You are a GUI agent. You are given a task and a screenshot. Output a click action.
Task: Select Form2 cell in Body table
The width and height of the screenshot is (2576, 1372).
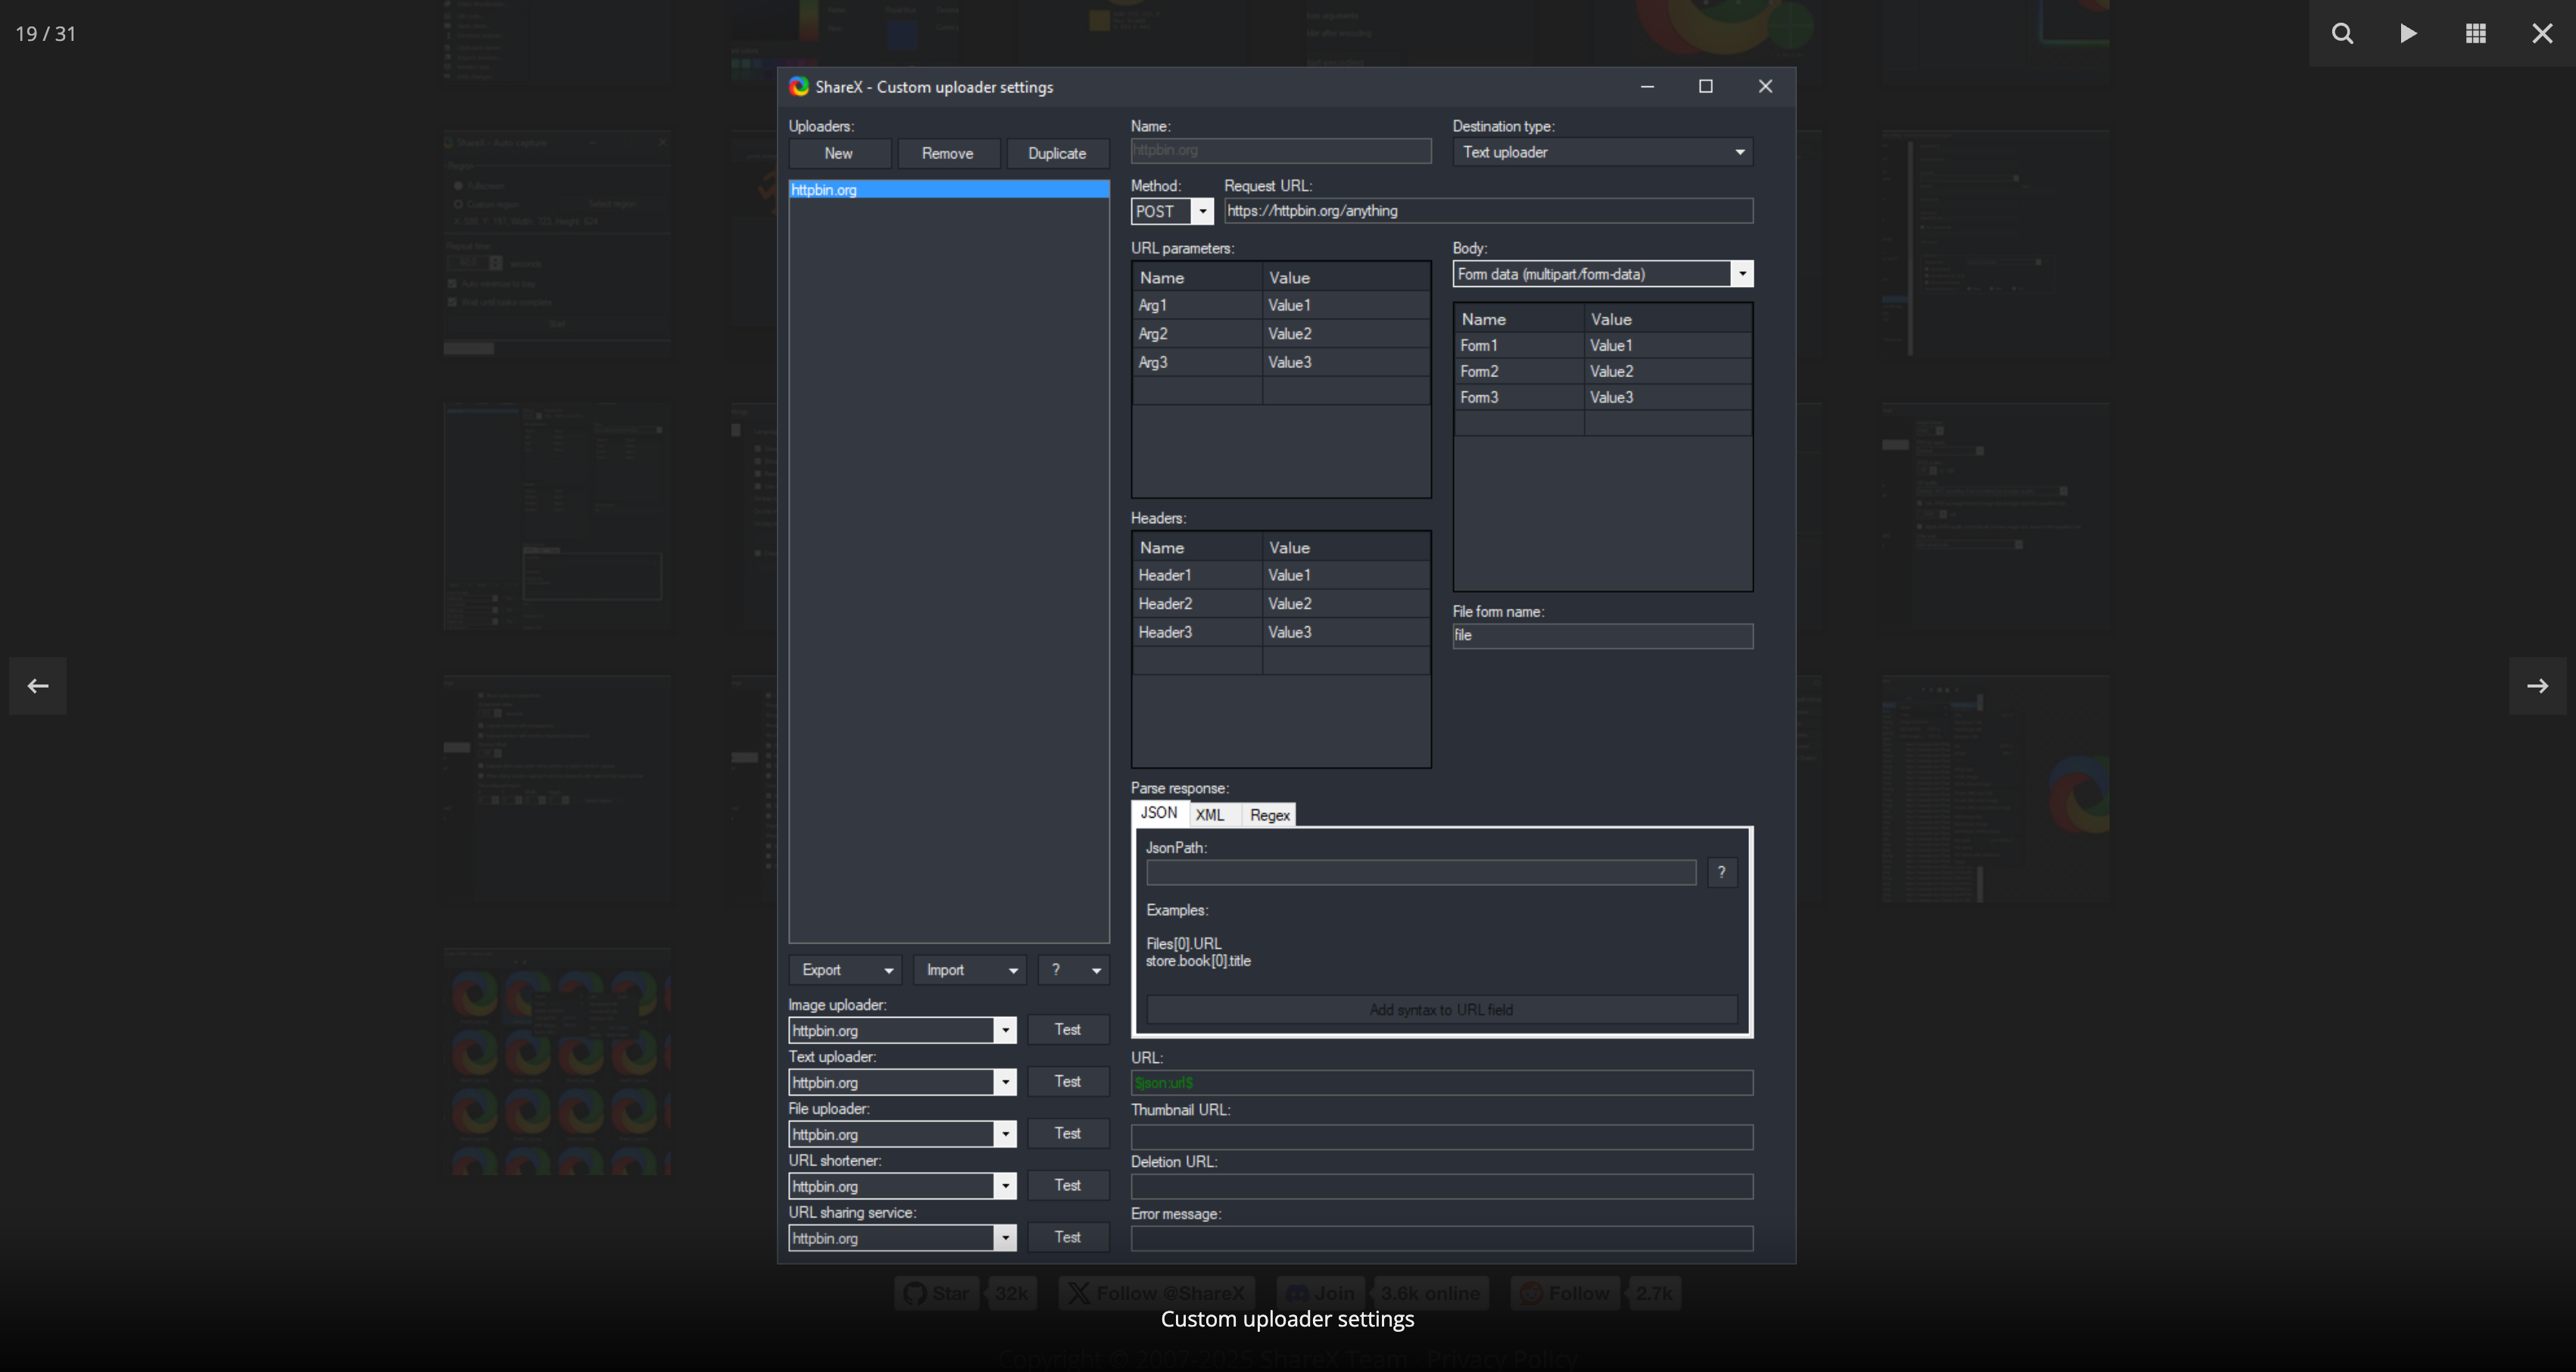(1520, 372)
